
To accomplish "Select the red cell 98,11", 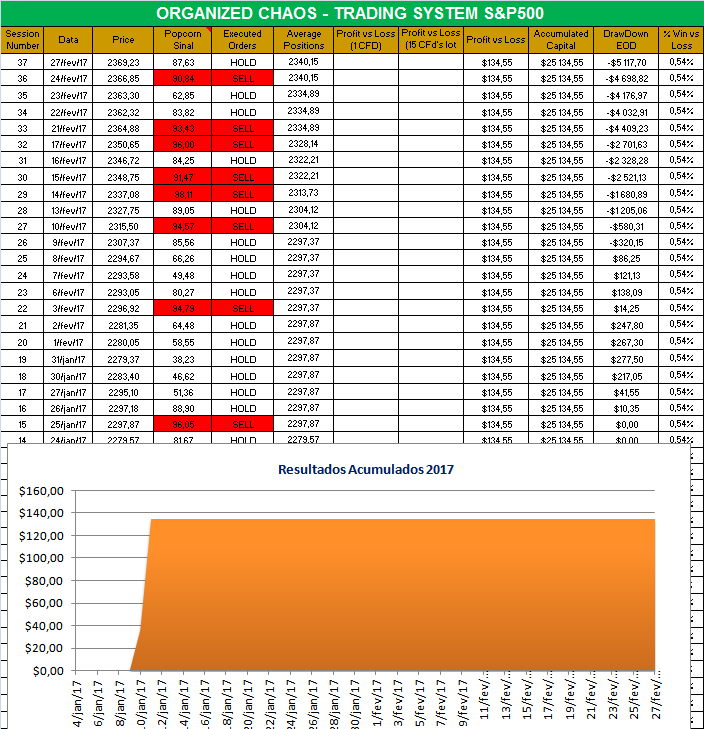I will click(183, 194).
